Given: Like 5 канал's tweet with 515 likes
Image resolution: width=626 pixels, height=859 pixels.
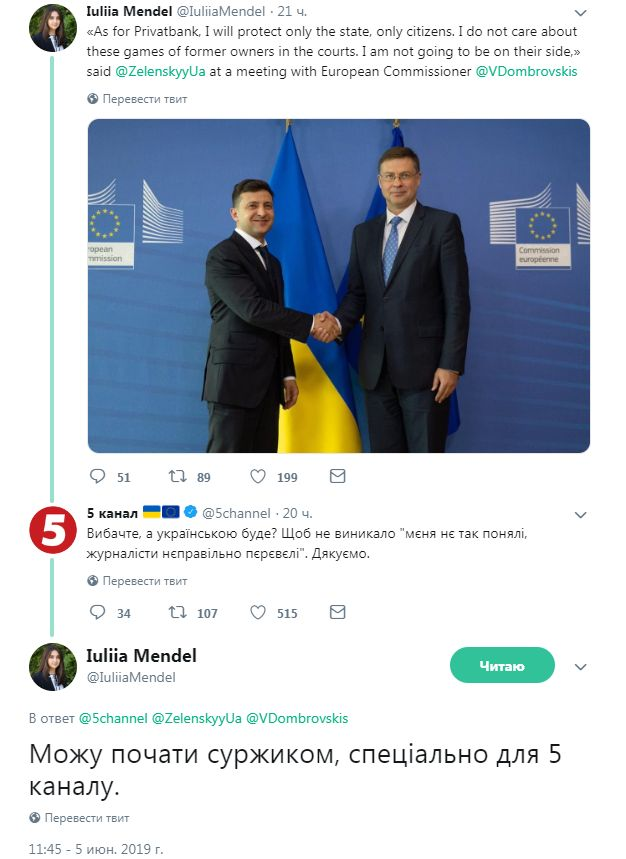Looking at the screenshot, I should [x=258, y=612].
